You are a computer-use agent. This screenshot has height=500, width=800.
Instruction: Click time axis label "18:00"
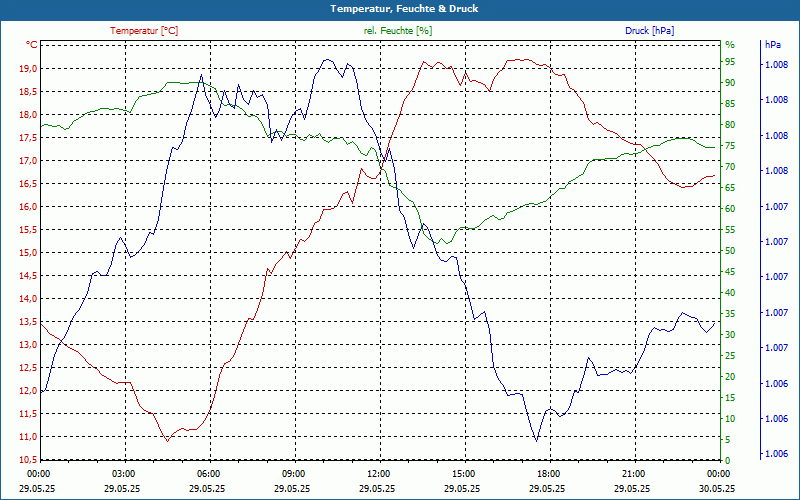pyautogui.click(x=547, y=473)
